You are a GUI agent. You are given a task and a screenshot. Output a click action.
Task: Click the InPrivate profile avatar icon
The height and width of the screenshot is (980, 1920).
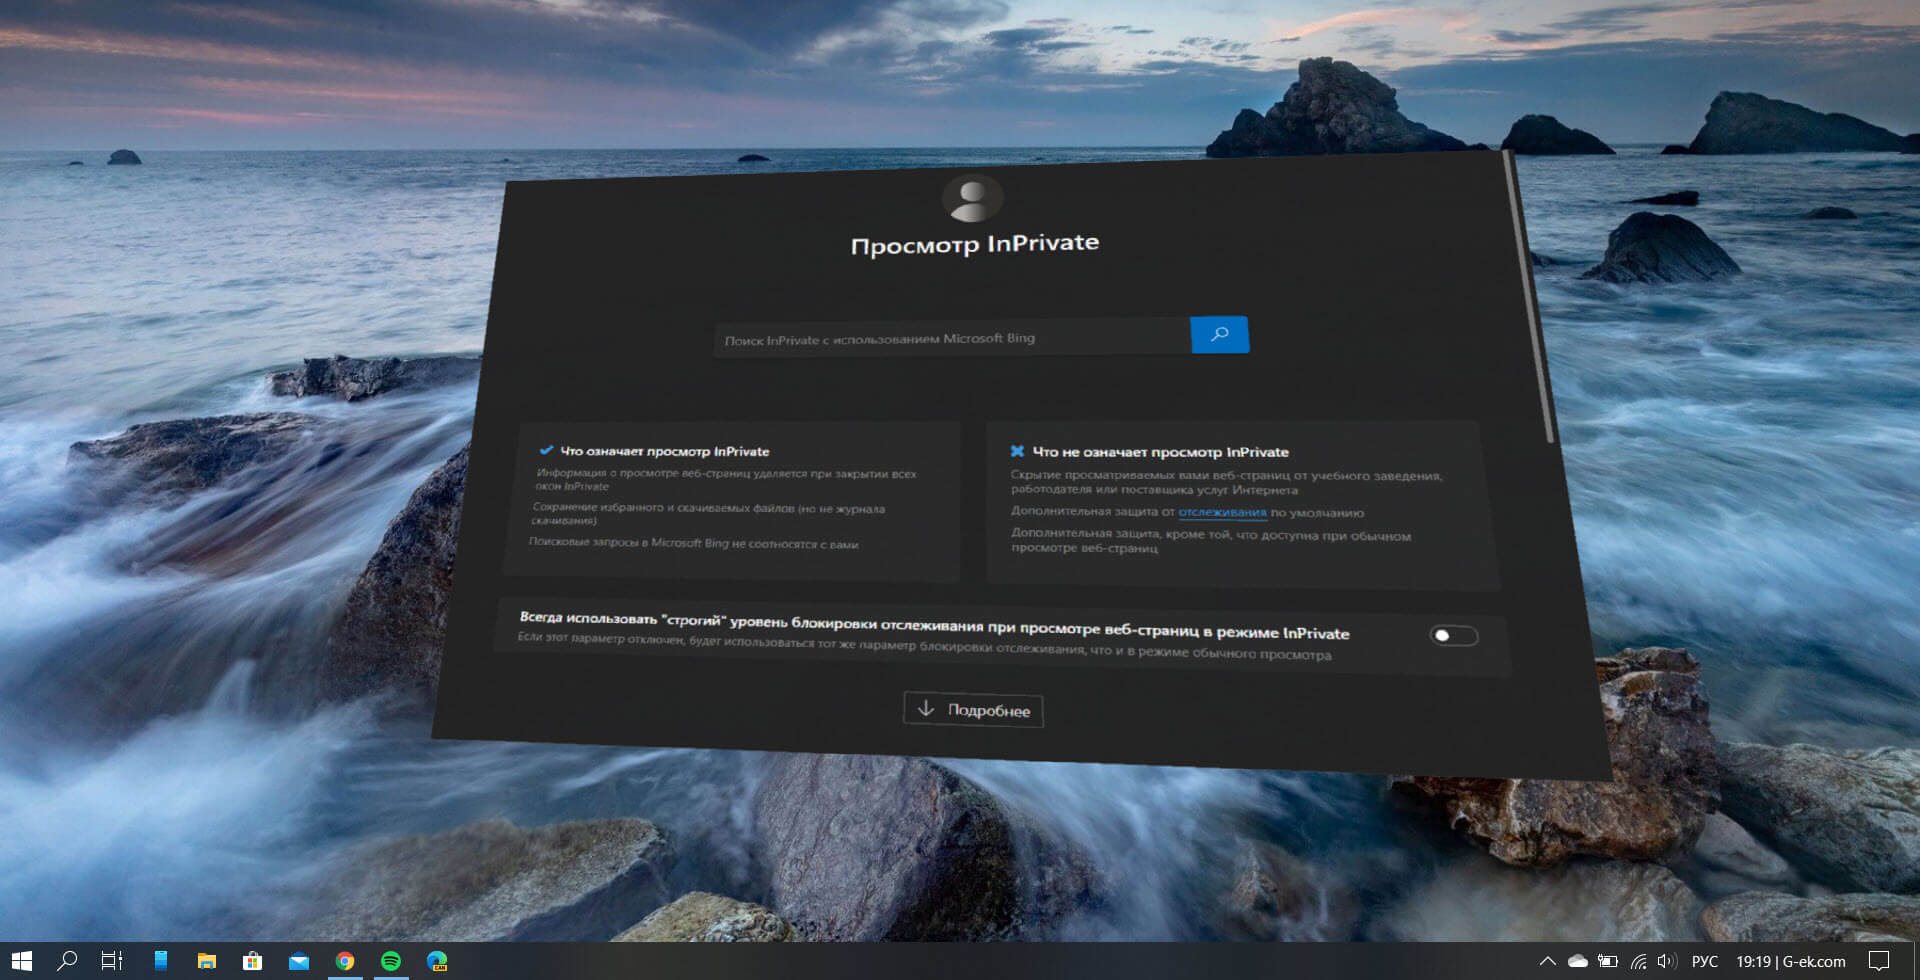point(972,199)
